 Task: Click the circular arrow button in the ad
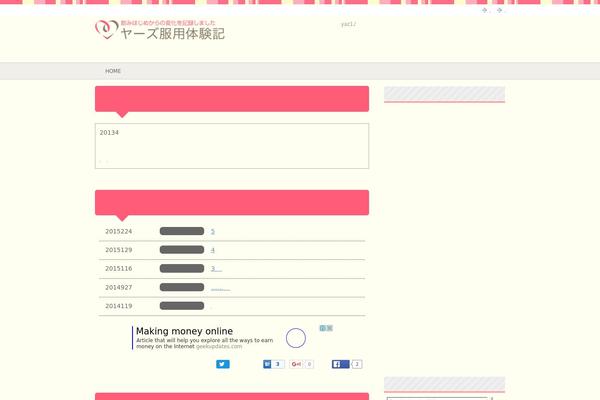point(296,338)
